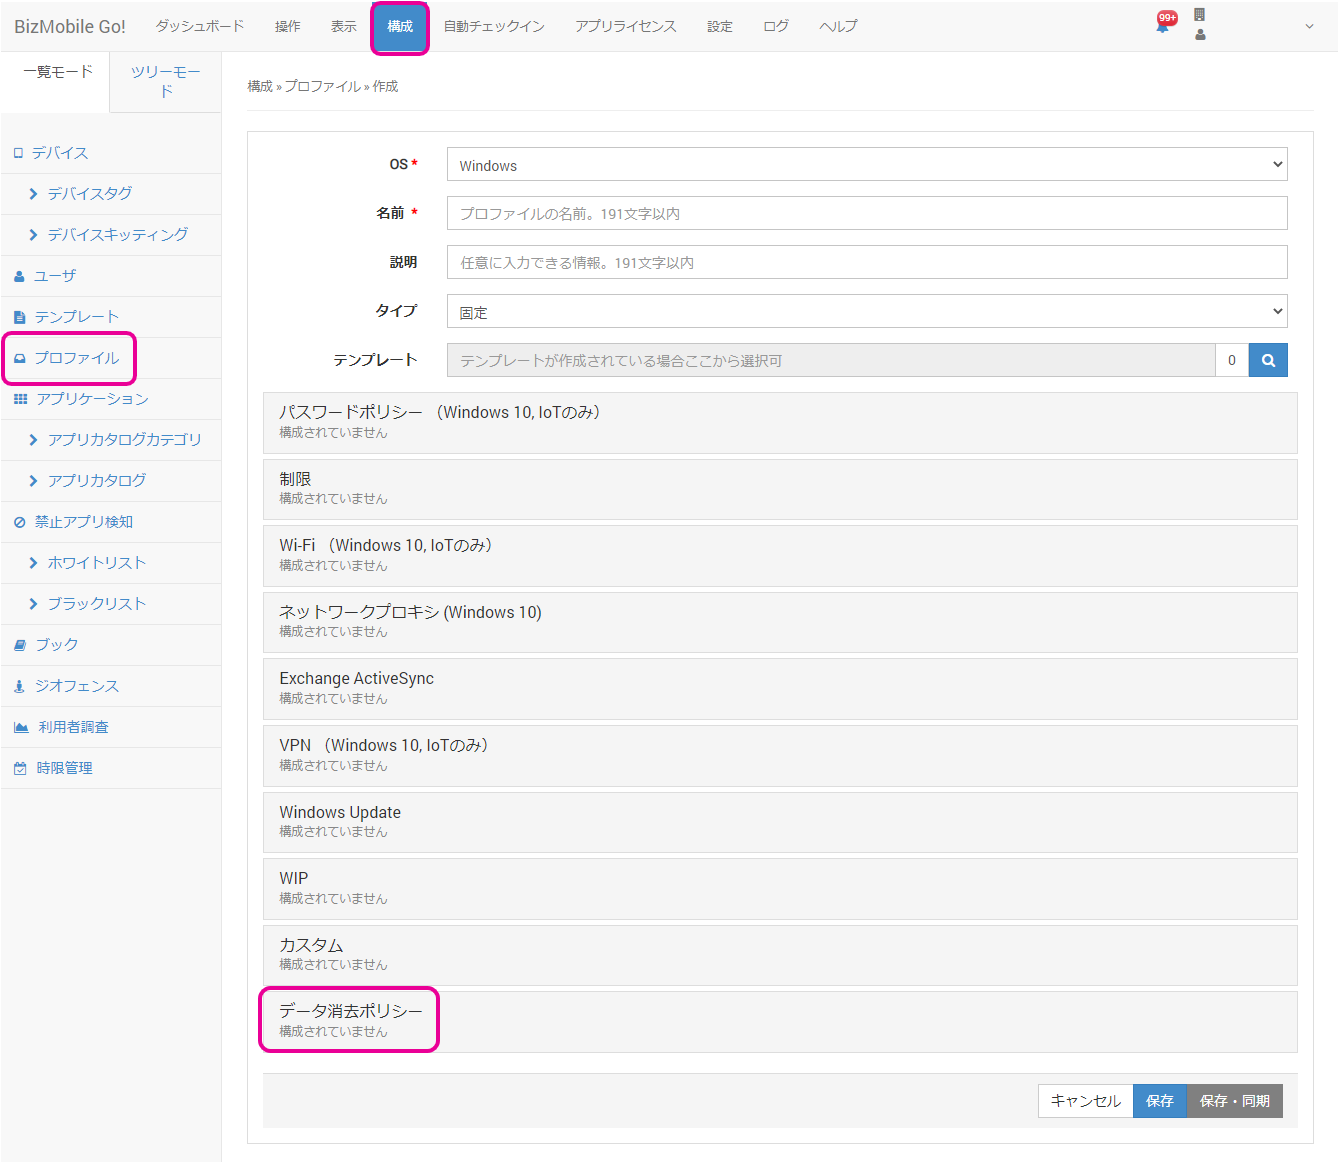Click the book icon beside ブック
This screenshot has height=1162, width=1340.
click(20, 645)
